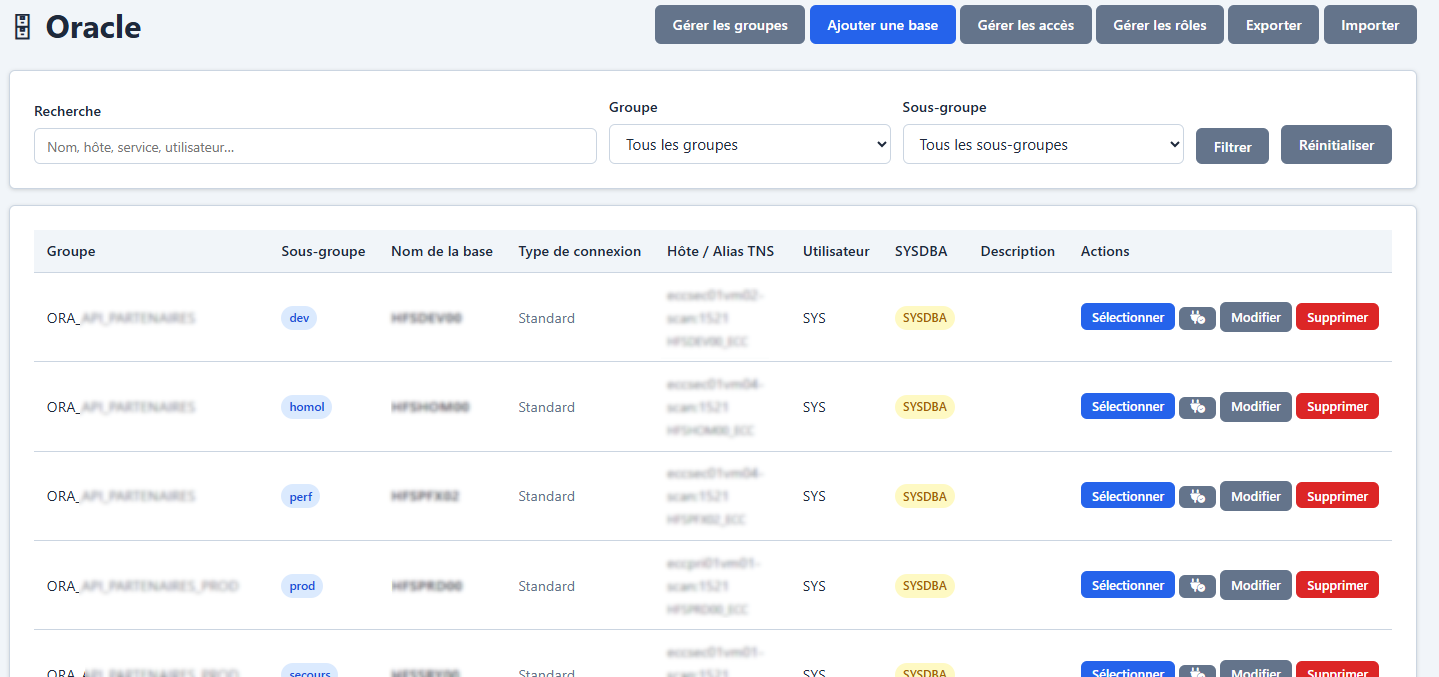Click Supprimer in the homol row
This screenshot has width=1439, height=677.
pyautogui.click(x=1337, y=406)
